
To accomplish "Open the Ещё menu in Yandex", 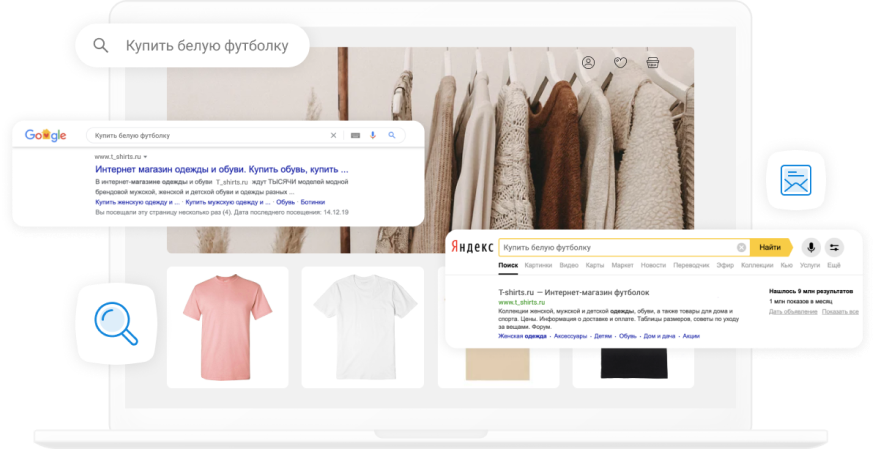I will click(x=834, y=265).
